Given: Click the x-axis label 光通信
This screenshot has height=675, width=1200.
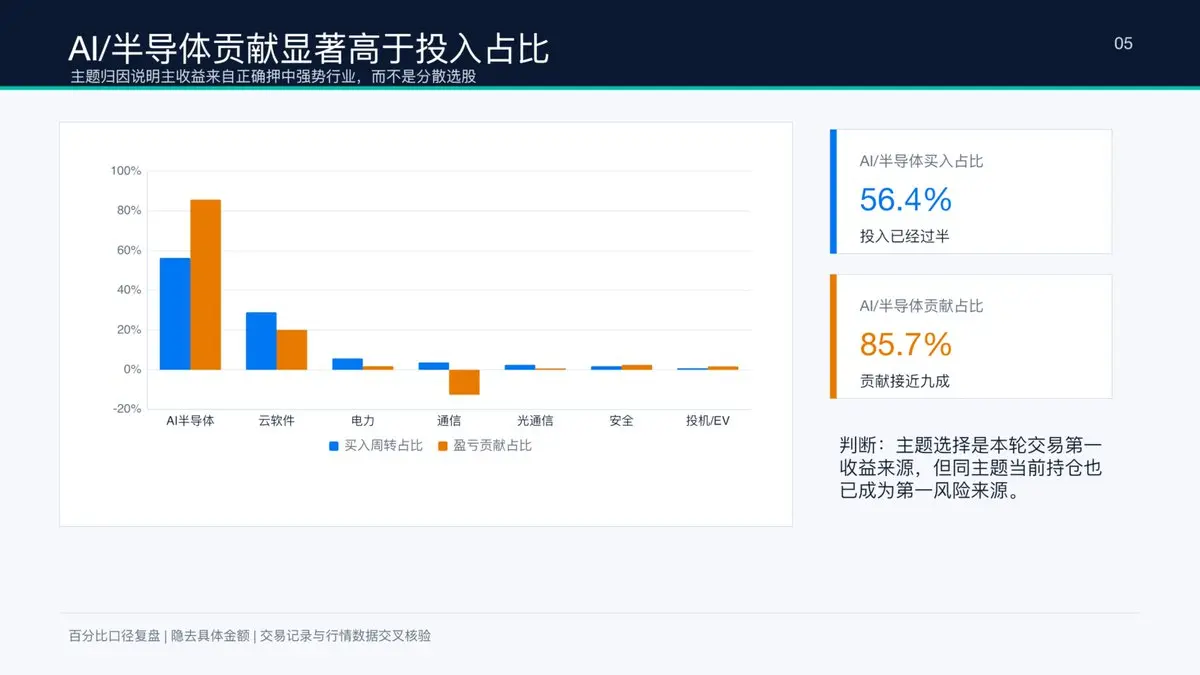Looking at the screenshot, I should coord(535,421).
